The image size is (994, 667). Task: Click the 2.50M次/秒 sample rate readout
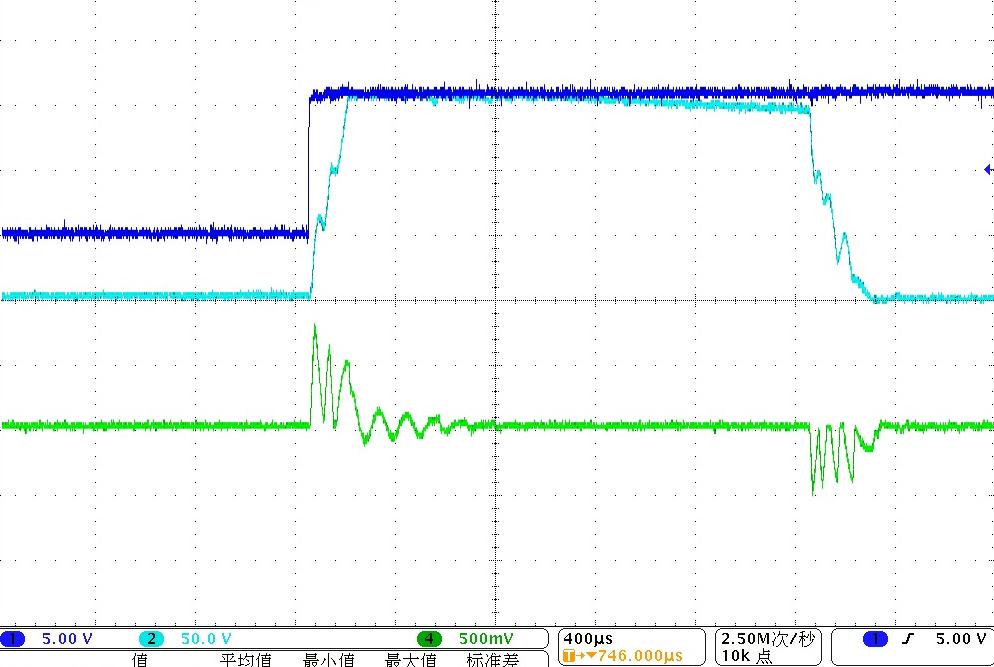click(x=766, y=638)
